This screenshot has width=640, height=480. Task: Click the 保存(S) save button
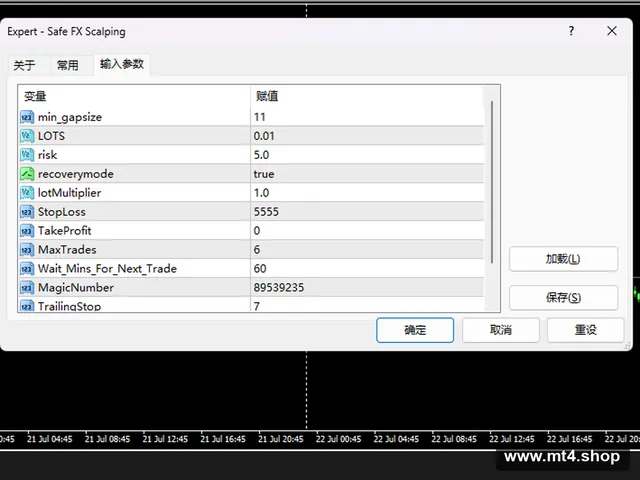[x=563, y=298]
